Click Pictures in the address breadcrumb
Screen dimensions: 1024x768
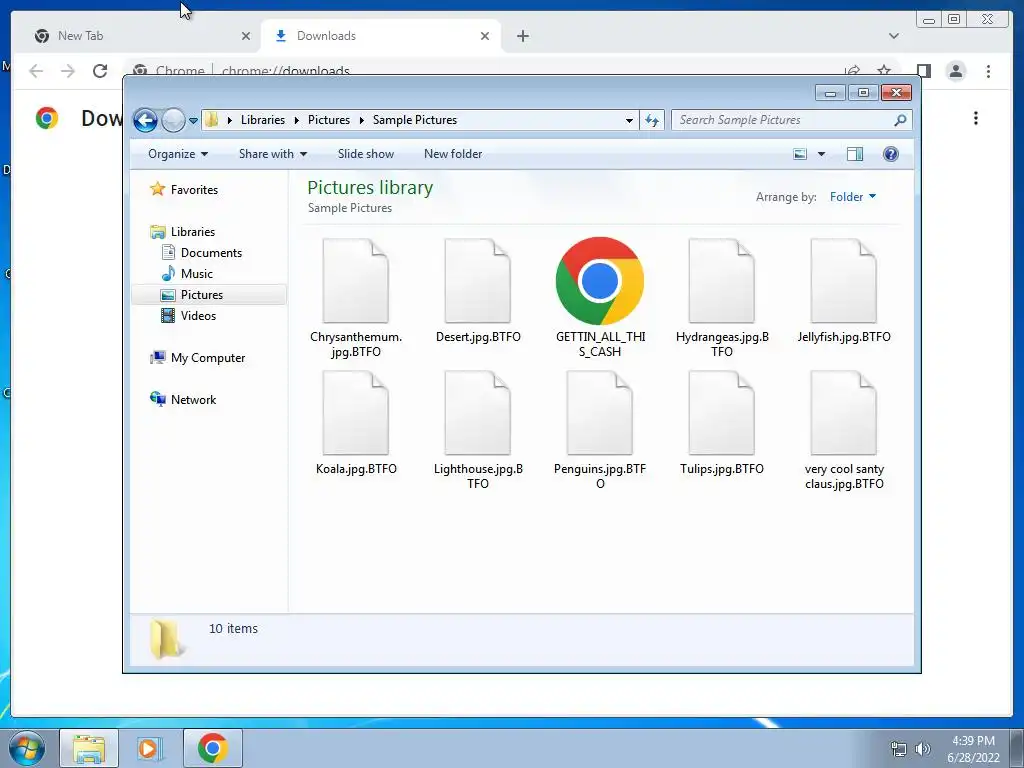coord(328,120)
